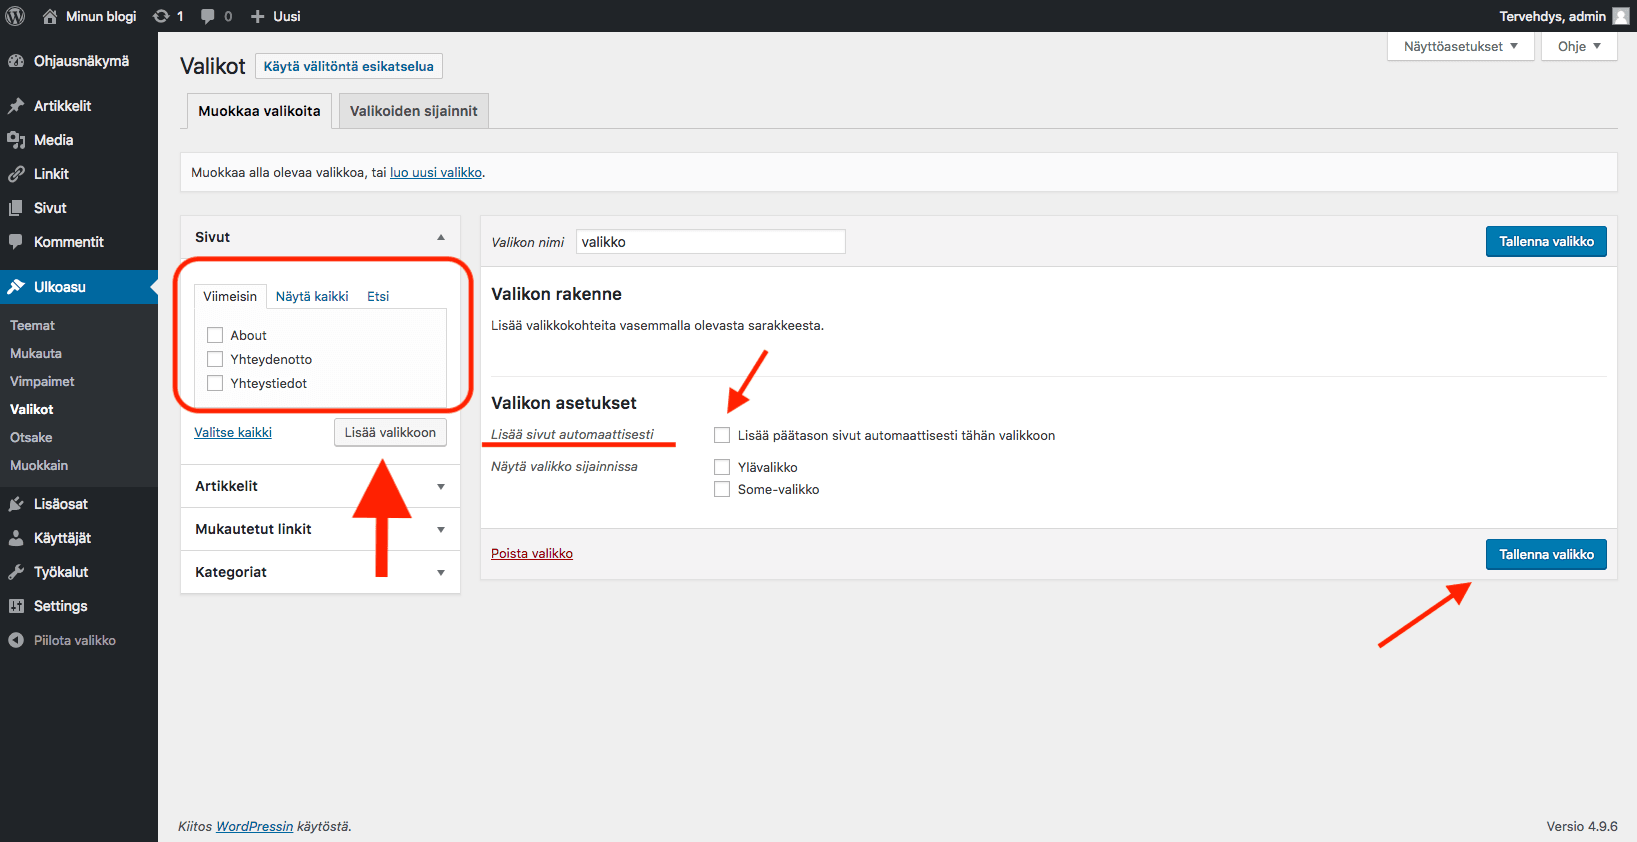Click the Media sidebar icon
The width and height of the screenshot is (1637, 842).
[16, 140]
